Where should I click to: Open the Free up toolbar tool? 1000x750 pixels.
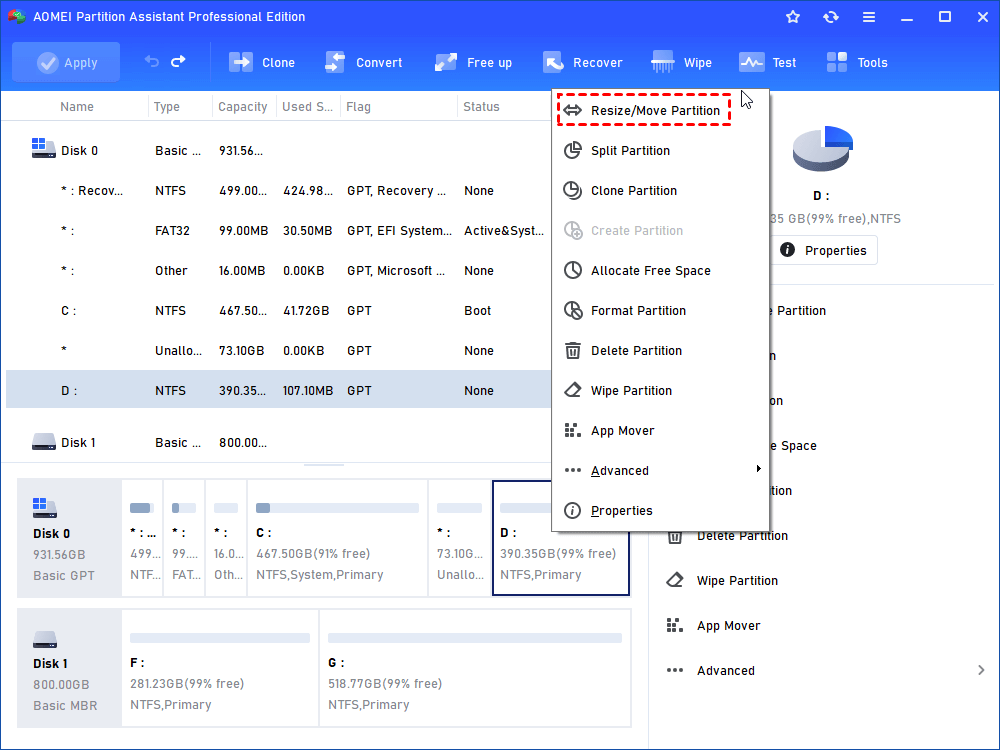(473, 62)
